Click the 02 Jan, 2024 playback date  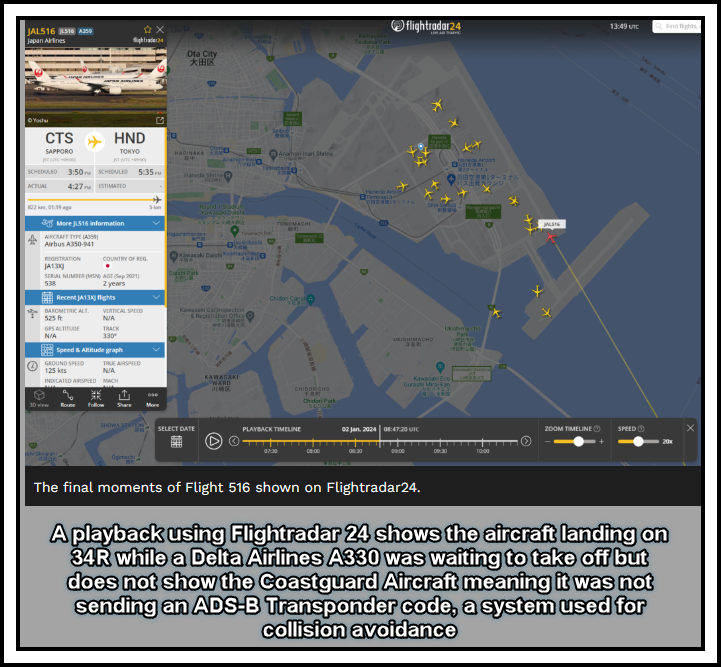click(x=359, y=429)
